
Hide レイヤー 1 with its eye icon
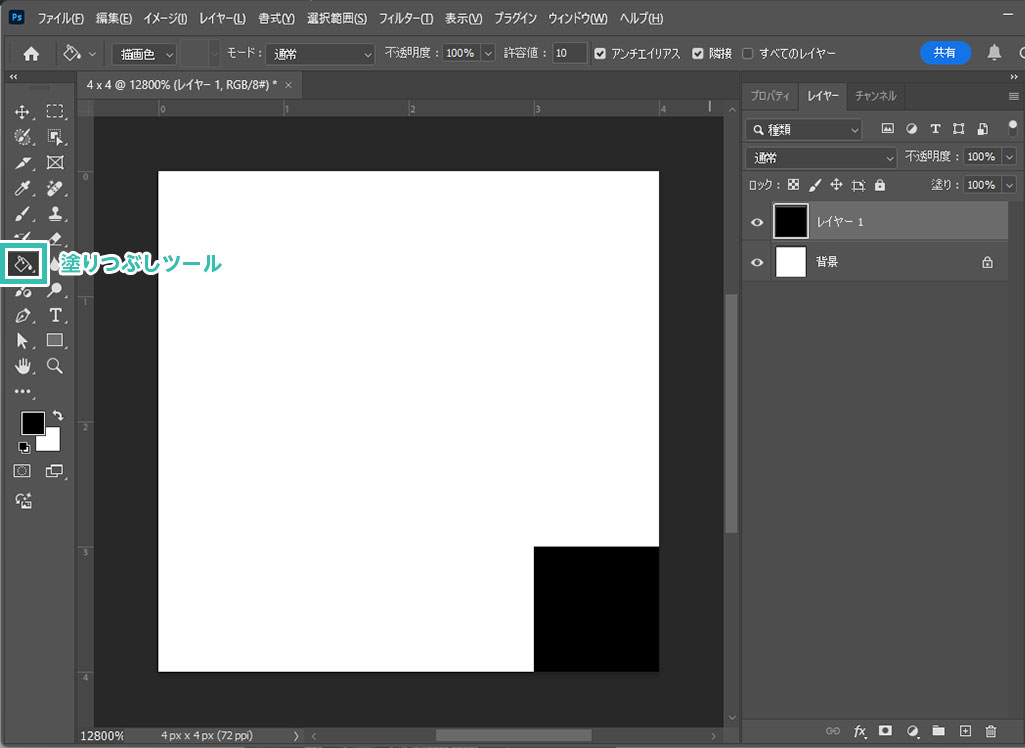(757, 222)
